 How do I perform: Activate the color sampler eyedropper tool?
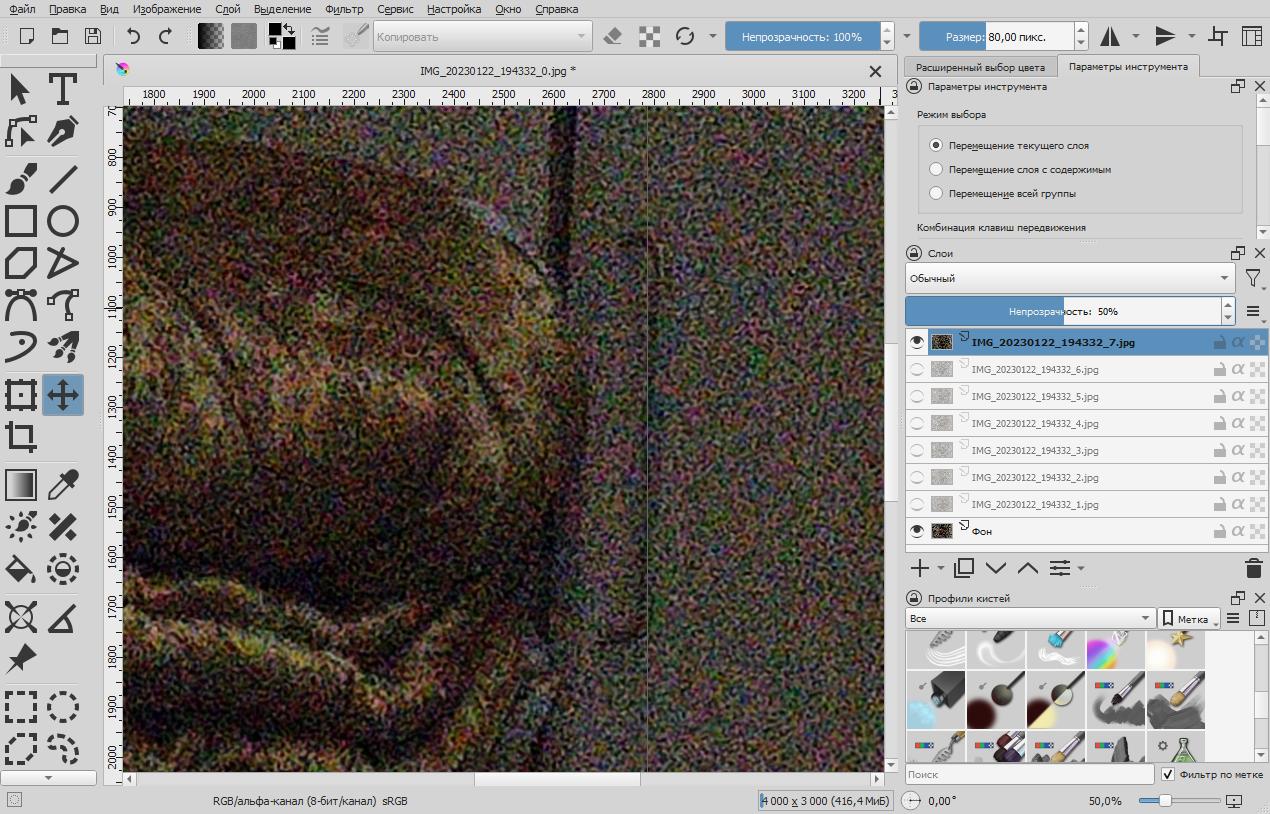[x=63, y=485]
